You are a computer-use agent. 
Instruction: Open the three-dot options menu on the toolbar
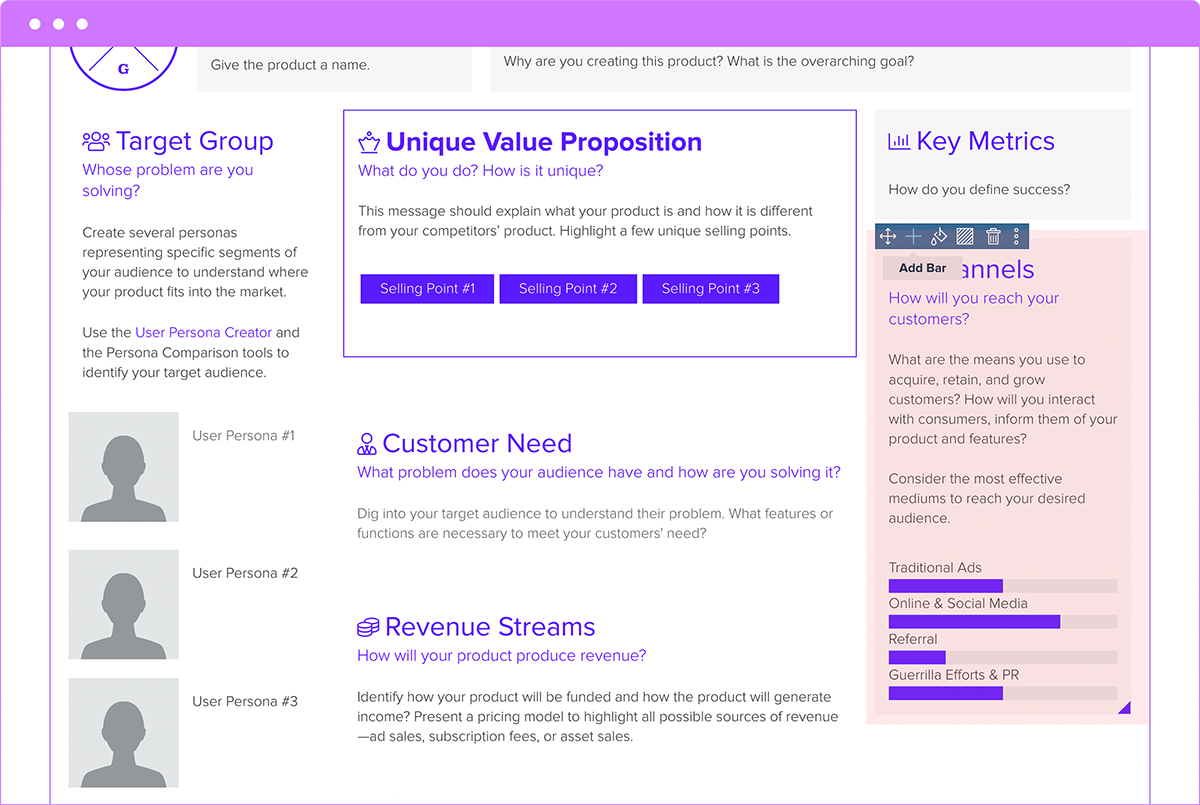[1017, 237]
